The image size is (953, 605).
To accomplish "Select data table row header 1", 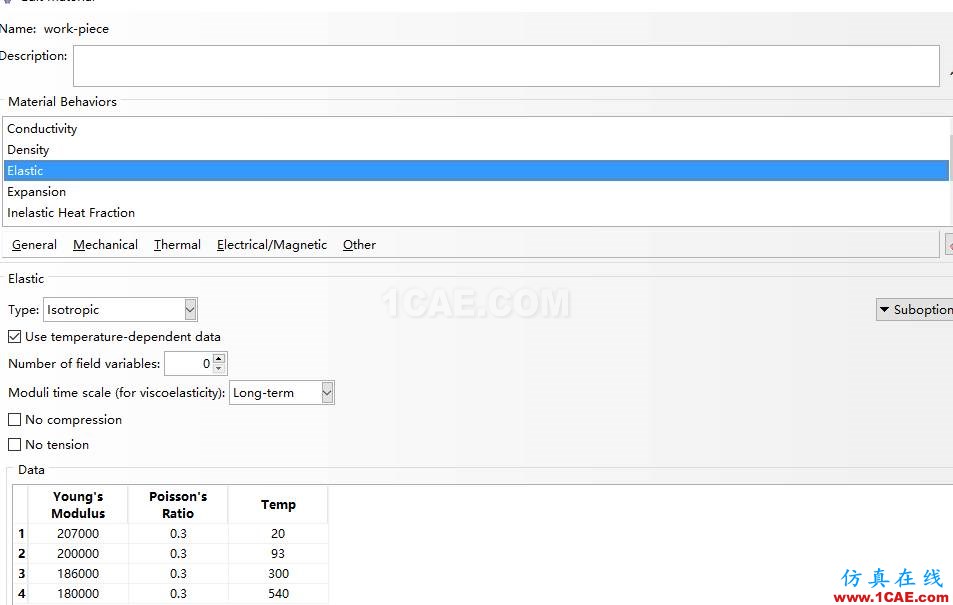I will (x=21, y=534).
